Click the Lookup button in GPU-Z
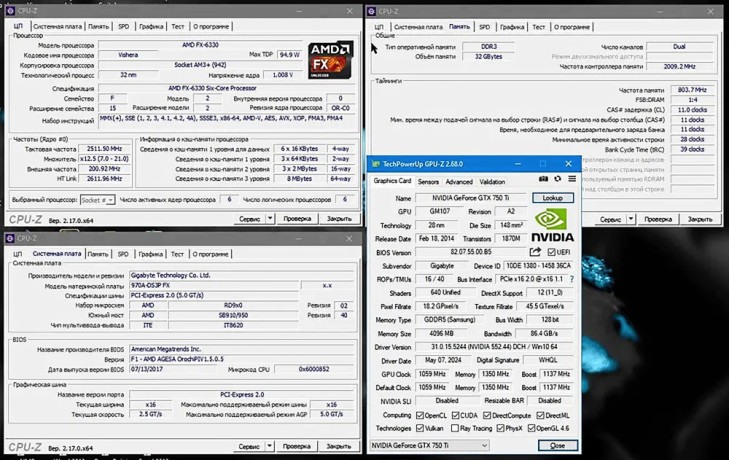Viewport: 729px width, 460px height. pos(552,198)
